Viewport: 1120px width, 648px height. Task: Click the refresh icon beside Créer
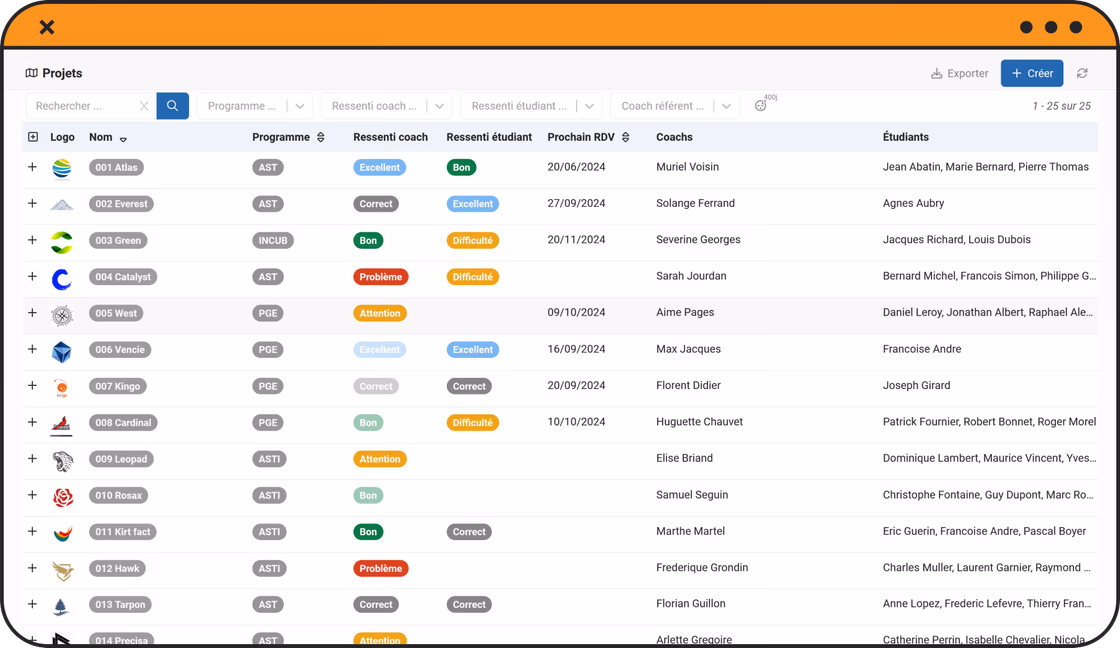(1082, 73)
